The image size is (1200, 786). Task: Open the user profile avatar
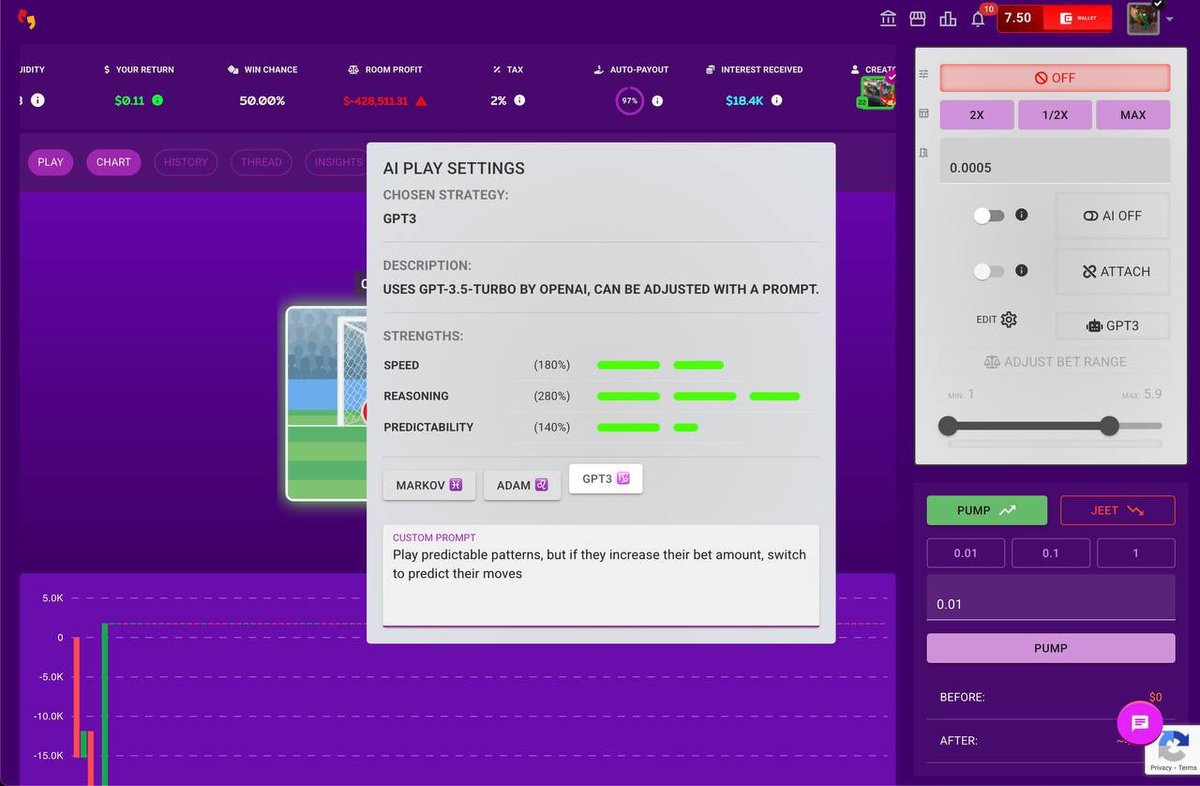(1143, 18)
